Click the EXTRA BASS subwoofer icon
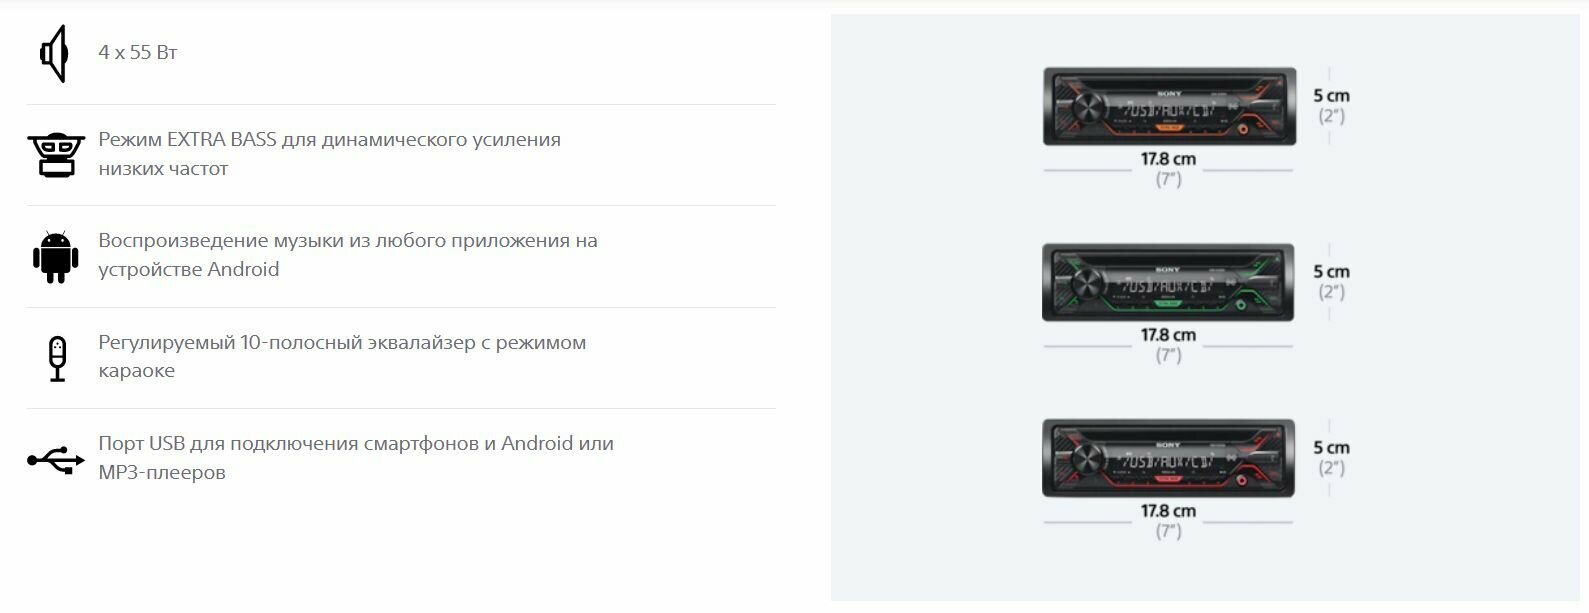This screenshot has width=1589, height=613. 54,155
